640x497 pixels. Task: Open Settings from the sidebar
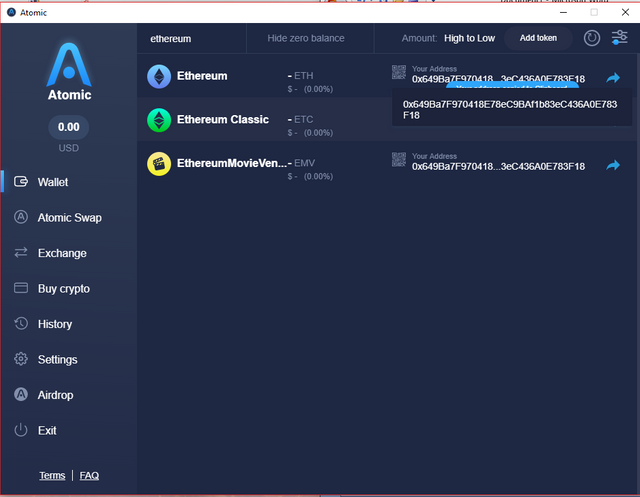[x=58, y=359]
